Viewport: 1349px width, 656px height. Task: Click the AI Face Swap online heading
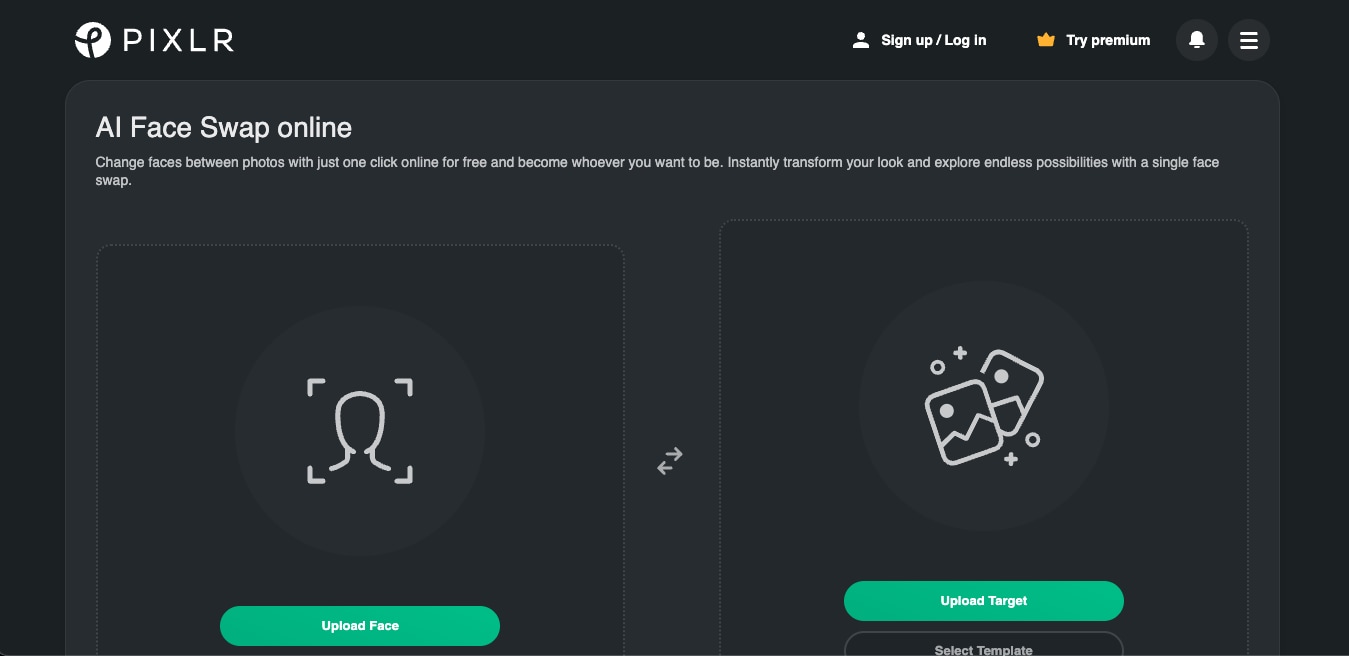coord(224,128)
